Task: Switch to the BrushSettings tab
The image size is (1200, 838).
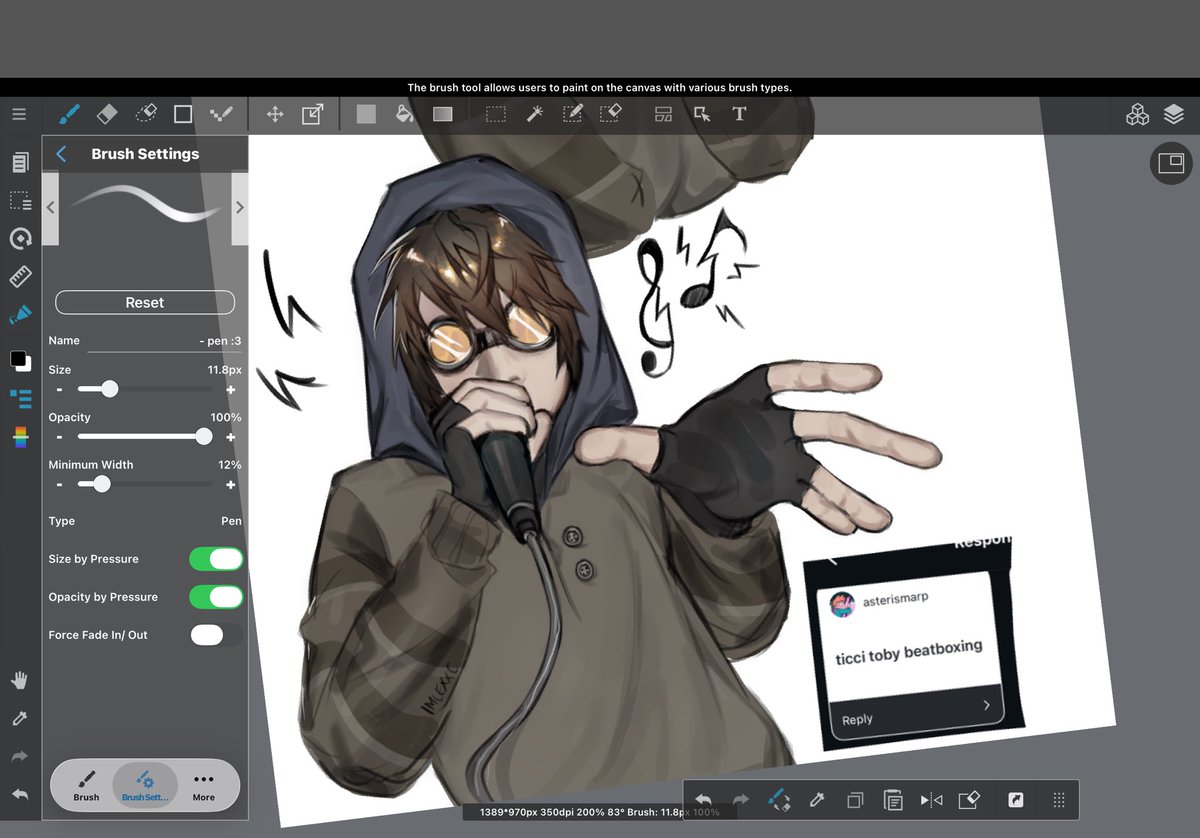Action: [145, 785]
